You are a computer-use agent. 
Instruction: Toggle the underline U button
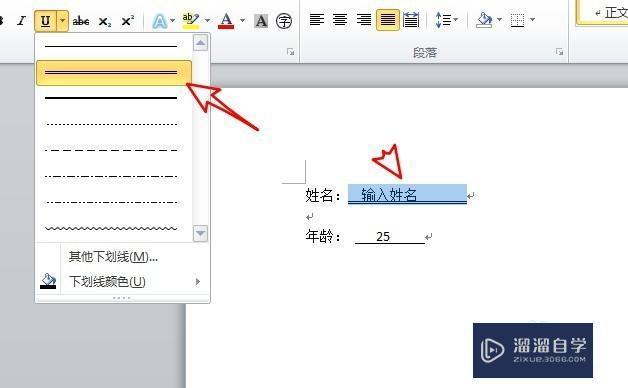[46, 21]
